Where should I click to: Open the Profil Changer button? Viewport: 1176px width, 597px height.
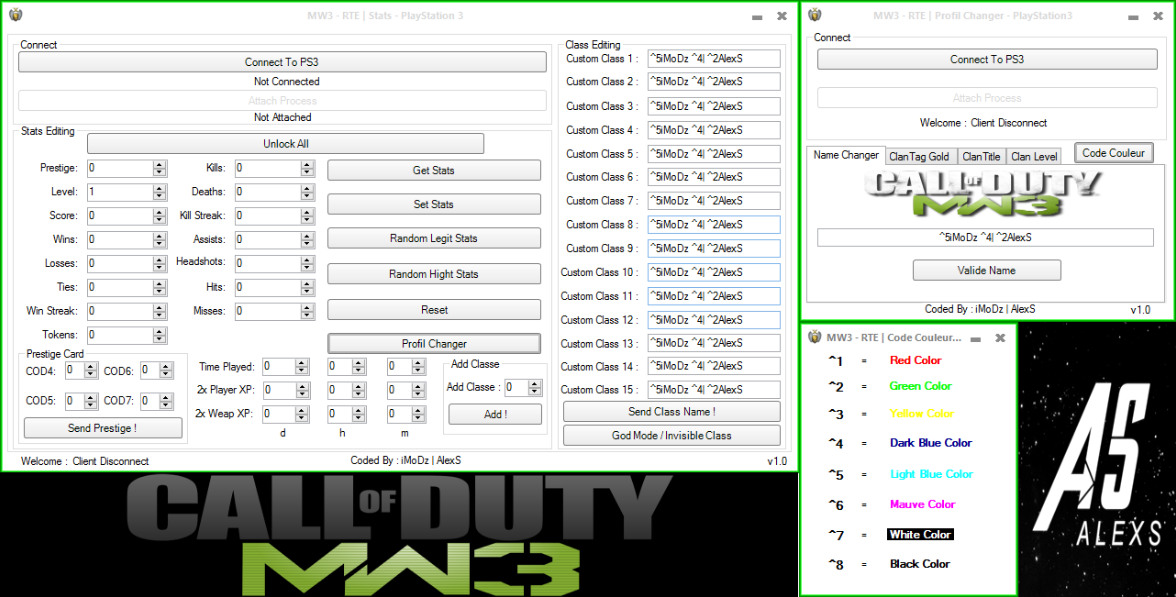click(434, 344)
